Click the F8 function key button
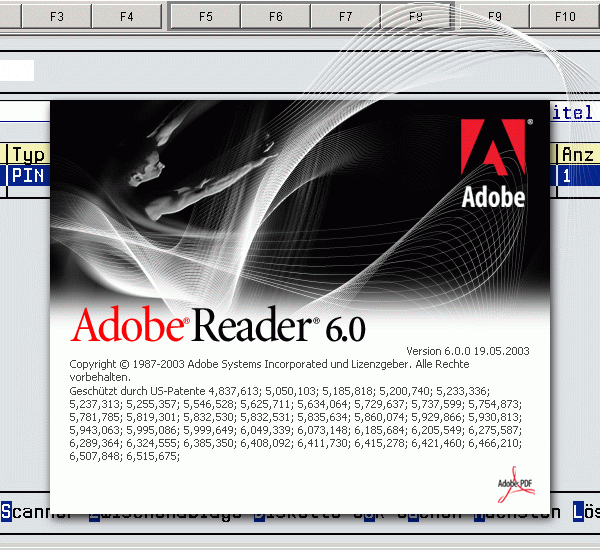The height and width of the screenshot is (550, 600). [416, 16]
